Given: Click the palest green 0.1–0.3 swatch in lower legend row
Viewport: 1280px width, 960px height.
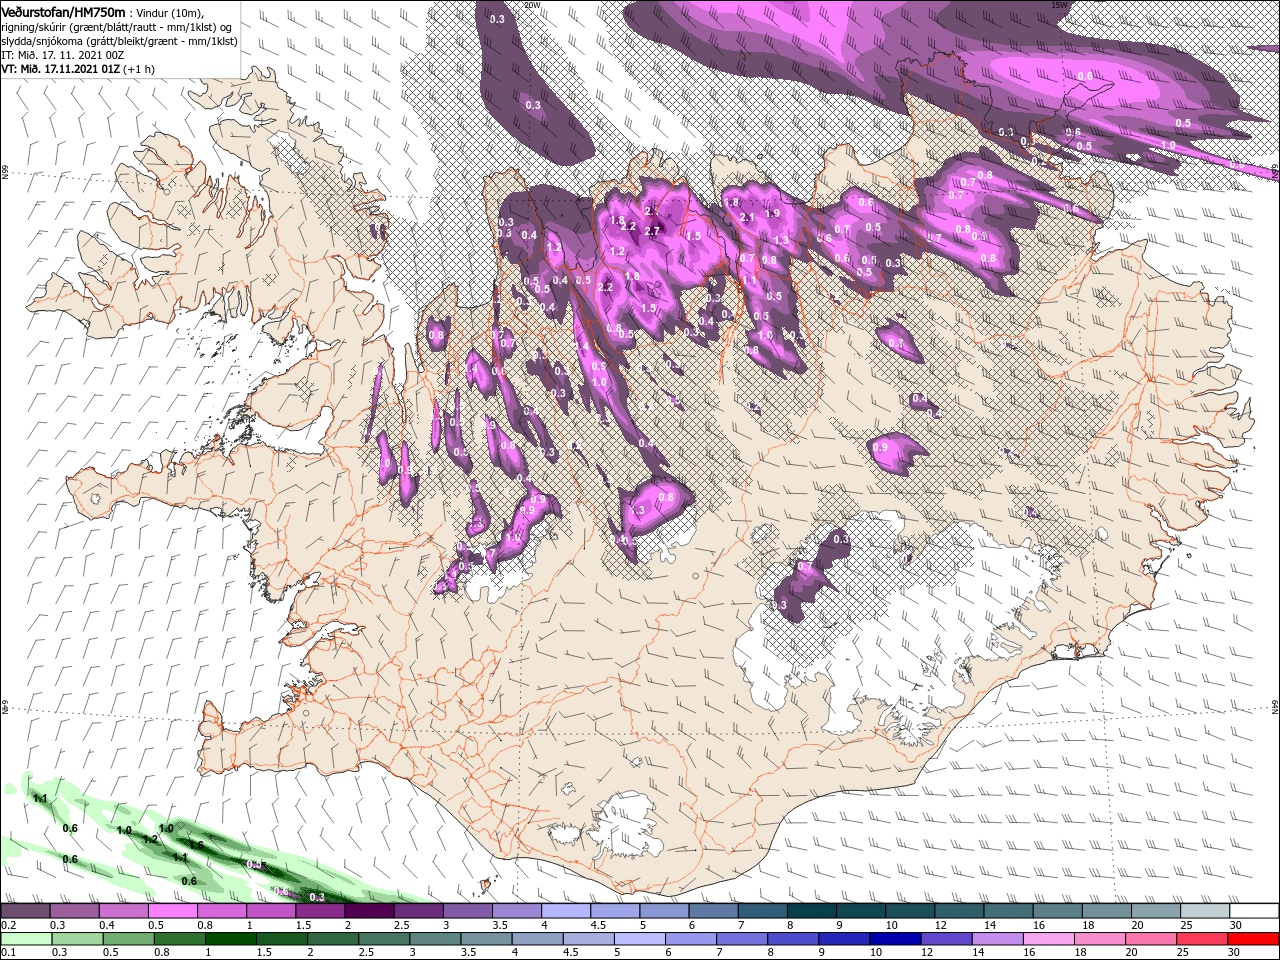Looking at the screenshot, I should tap(25, 938).
